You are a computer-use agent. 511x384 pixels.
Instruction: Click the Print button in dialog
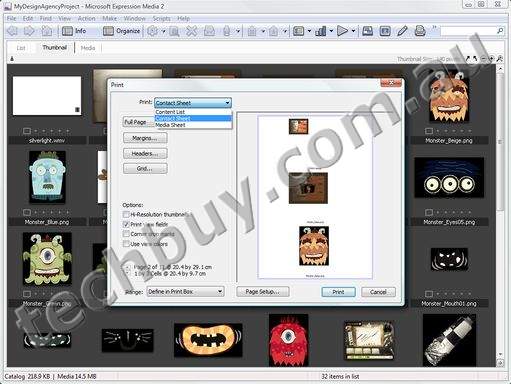click(338, 292)
